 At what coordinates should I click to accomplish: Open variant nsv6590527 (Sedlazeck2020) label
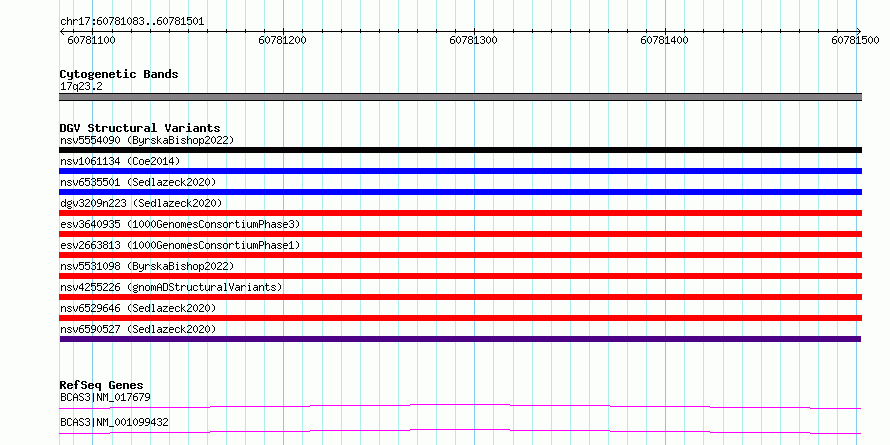(x=138, y=329)
